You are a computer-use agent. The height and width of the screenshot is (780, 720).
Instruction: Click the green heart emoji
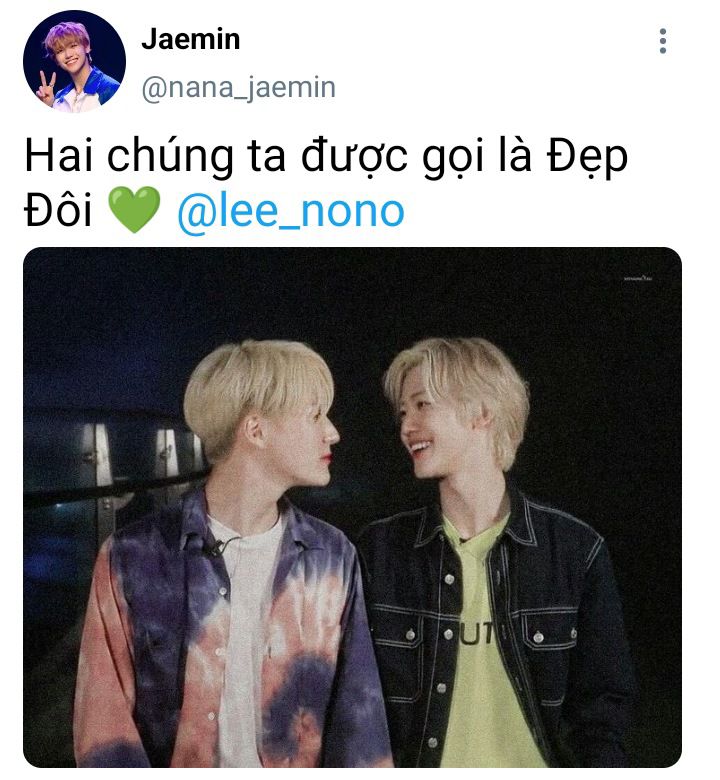(134, 209)
